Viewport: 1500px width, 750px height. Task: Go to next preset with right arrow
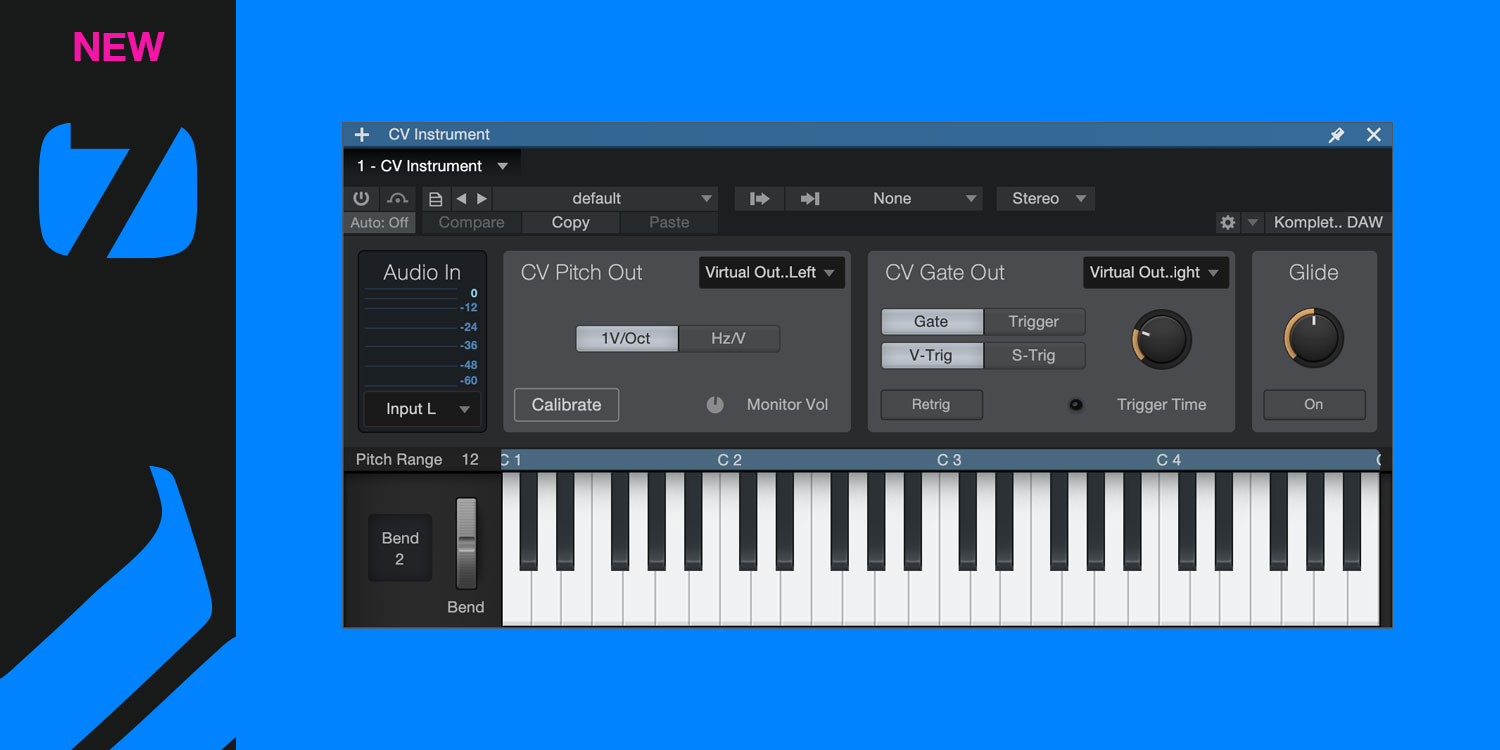[x=482, y=199]
